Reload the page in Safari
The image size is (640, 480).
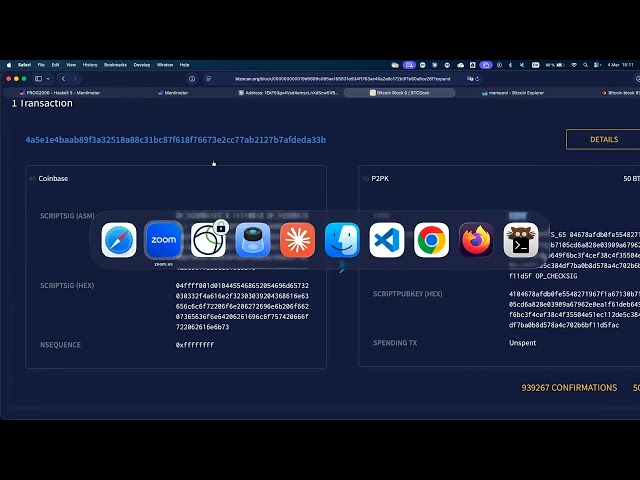[477, 79]
